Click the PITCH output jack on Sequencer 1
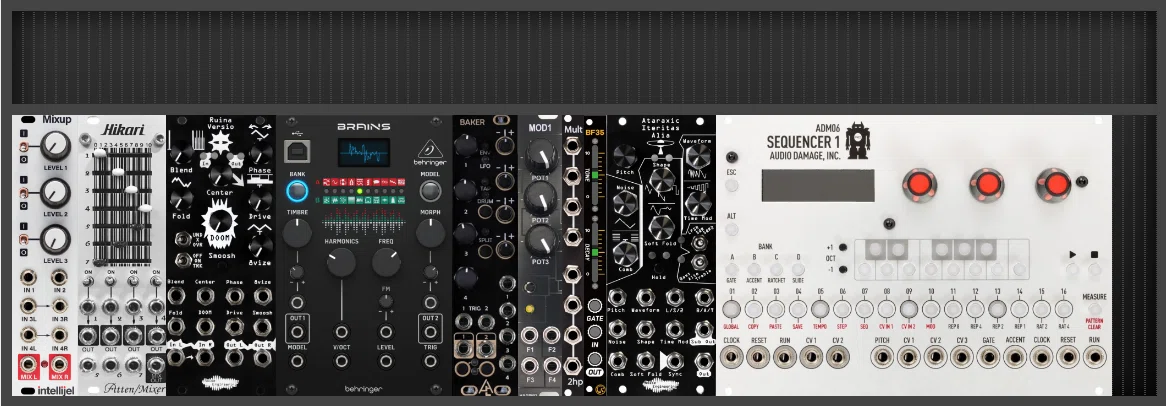Screen dimensions: 1166x406 883,356
